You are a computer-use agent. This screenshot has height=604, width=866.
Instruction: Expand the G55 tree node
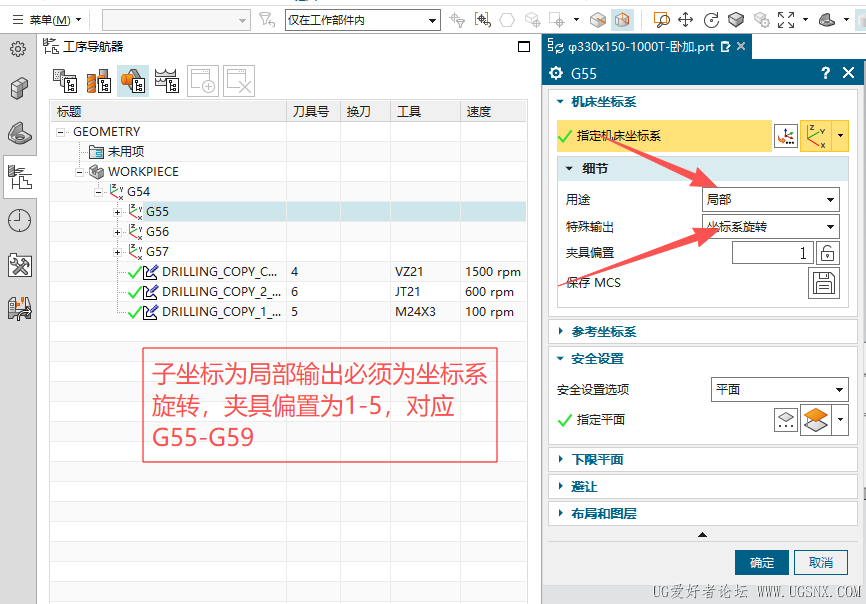pos(117,213)
